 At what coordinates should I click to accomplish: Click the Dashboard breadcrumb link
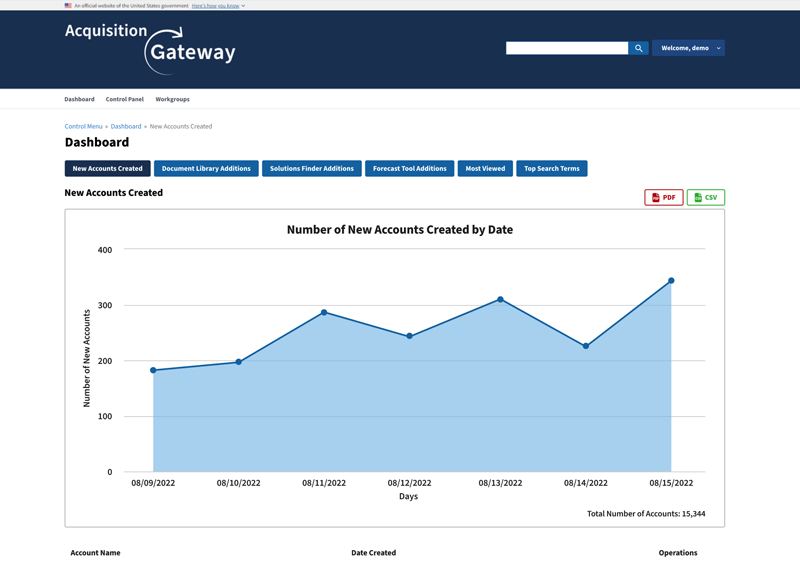tap(126, 126)
